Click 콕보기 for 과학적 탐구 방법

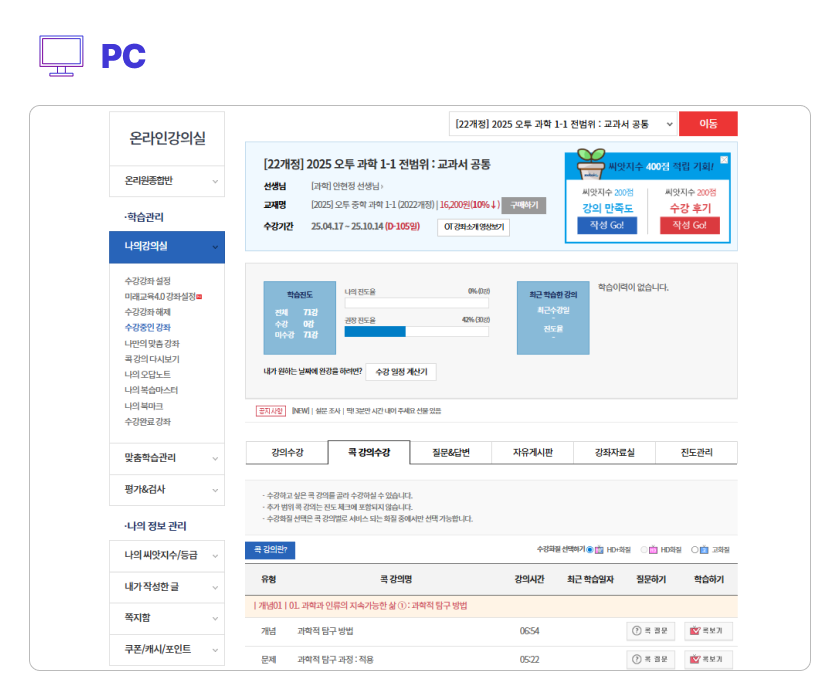[x=708, y=631]
